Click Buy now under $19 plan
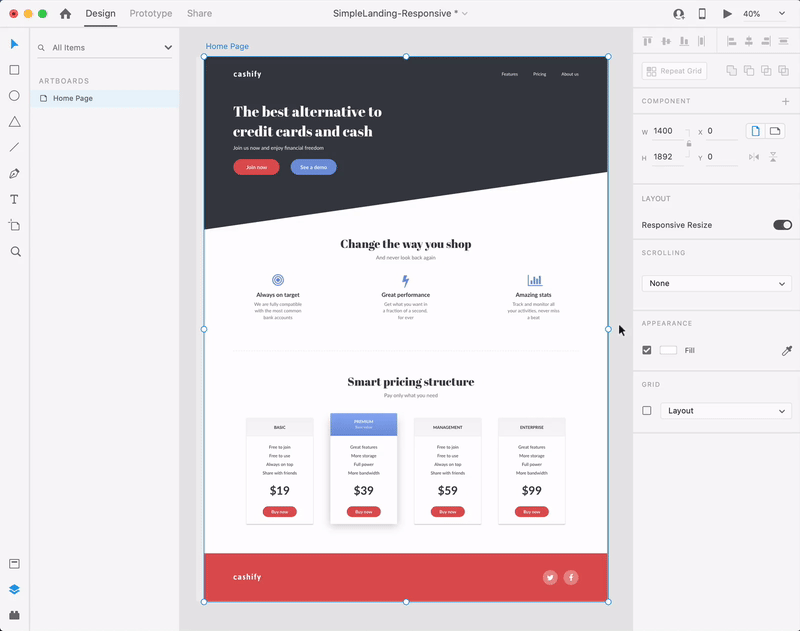This screenshot has height=631, width=800. click(280, 512)
